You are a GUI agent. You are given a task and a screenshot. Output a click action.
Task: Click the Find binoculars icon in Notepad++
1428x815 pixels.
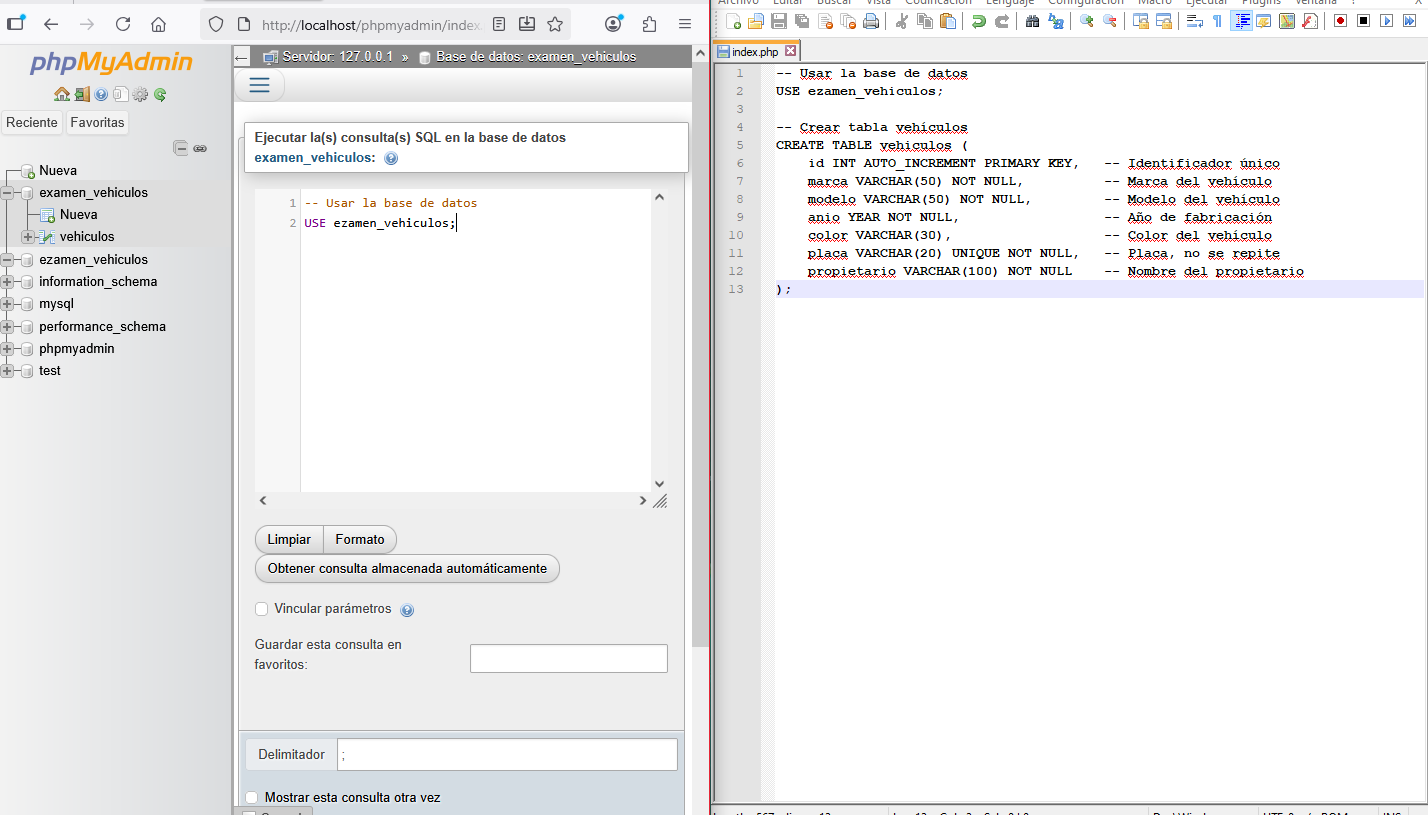pyautogui.click(x=1032, y=21)
